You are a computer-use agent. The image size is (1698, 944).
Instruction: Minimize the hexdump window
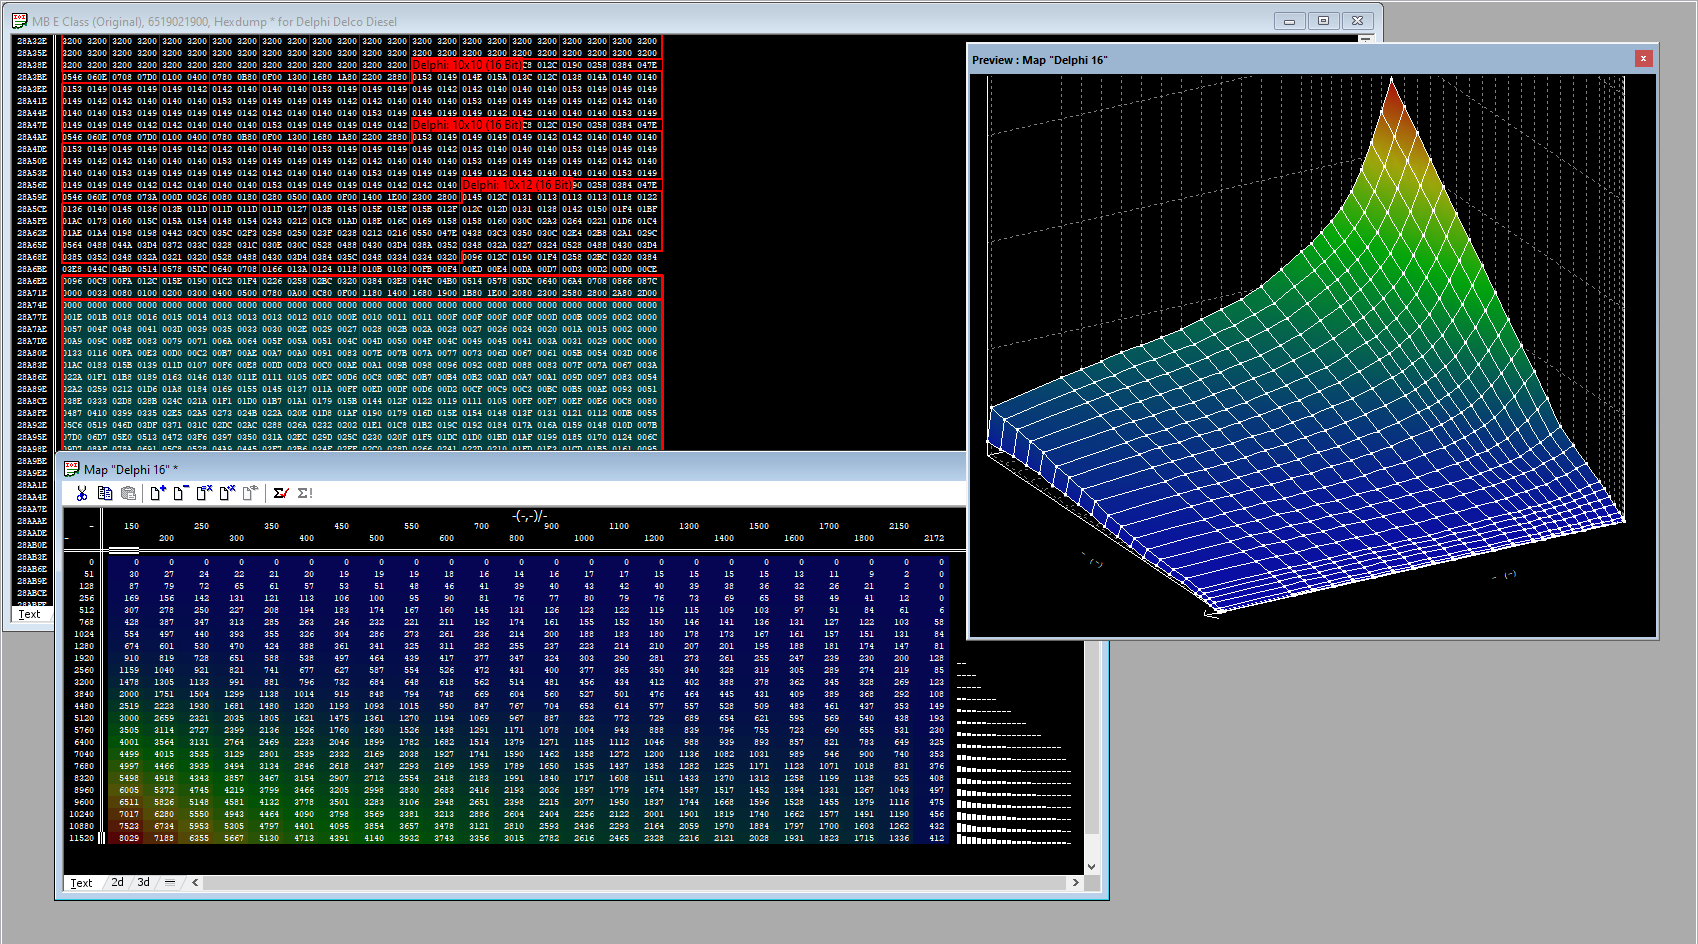1289,21
